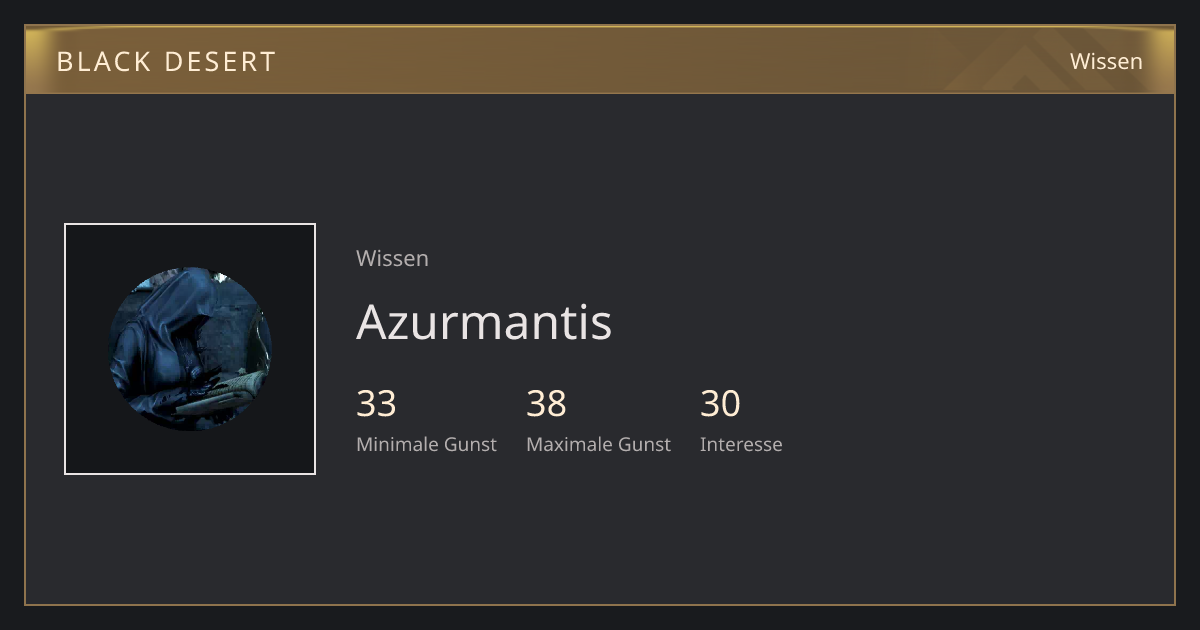Viewport: 1200px width, 630px height.
Task: Select the value 30 for interest
Action: click(720, 403)
